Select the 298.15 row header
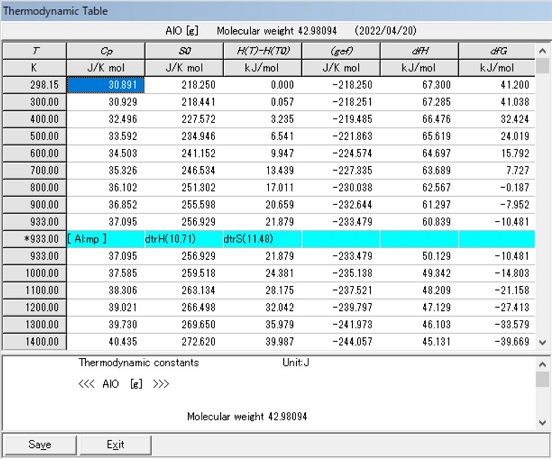 coord(34,85)
